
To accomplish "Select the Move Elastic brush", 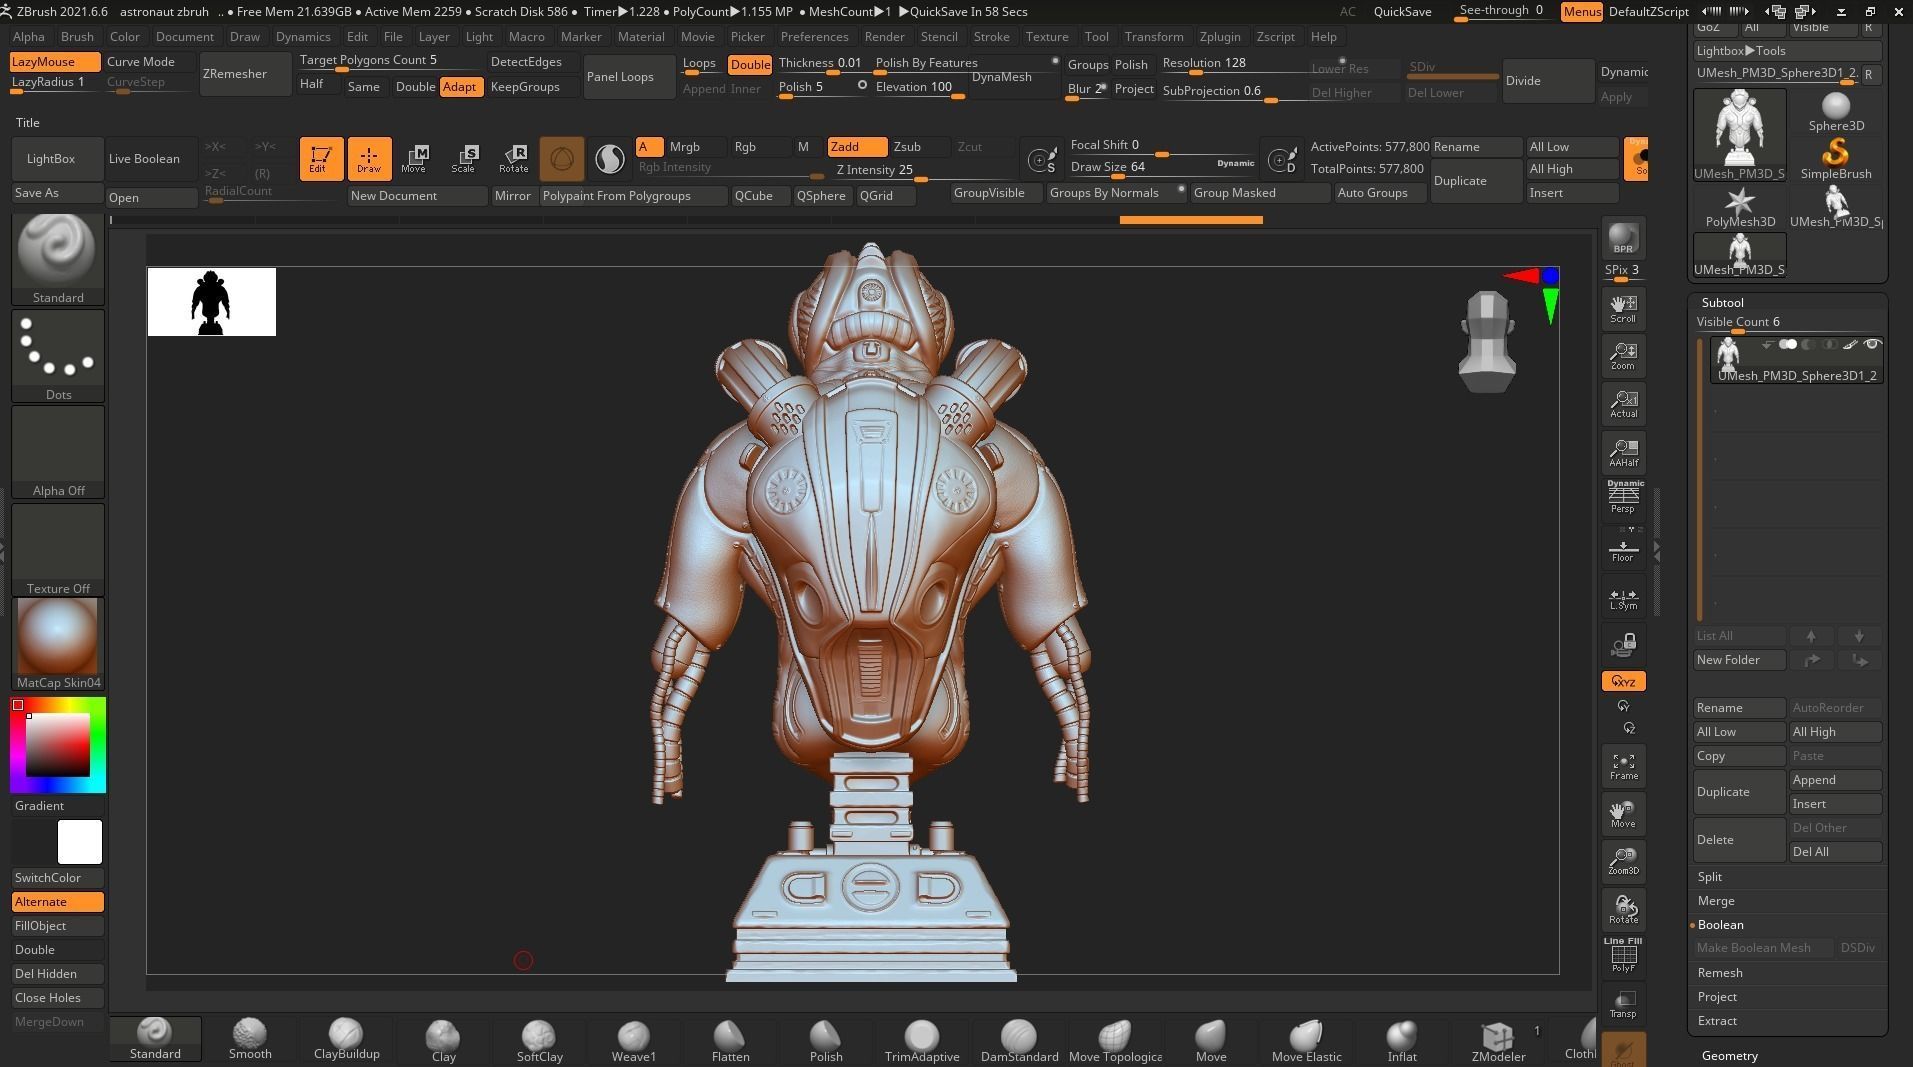I will tap(1306, 1039).
